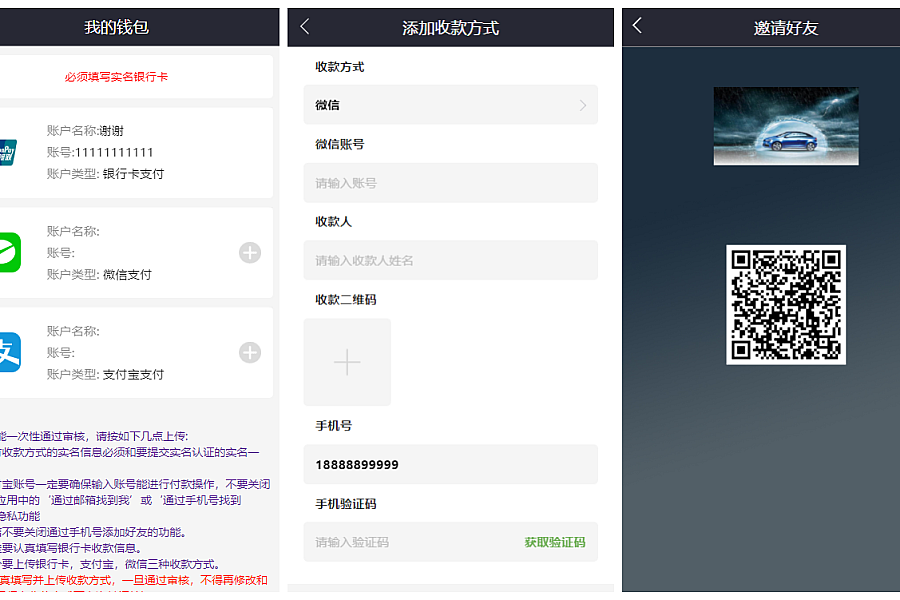Screen dimensions: 900x600
Task: Click the 账号:11111111111 text
Action: pyautogui.click(x=100, y=153)
